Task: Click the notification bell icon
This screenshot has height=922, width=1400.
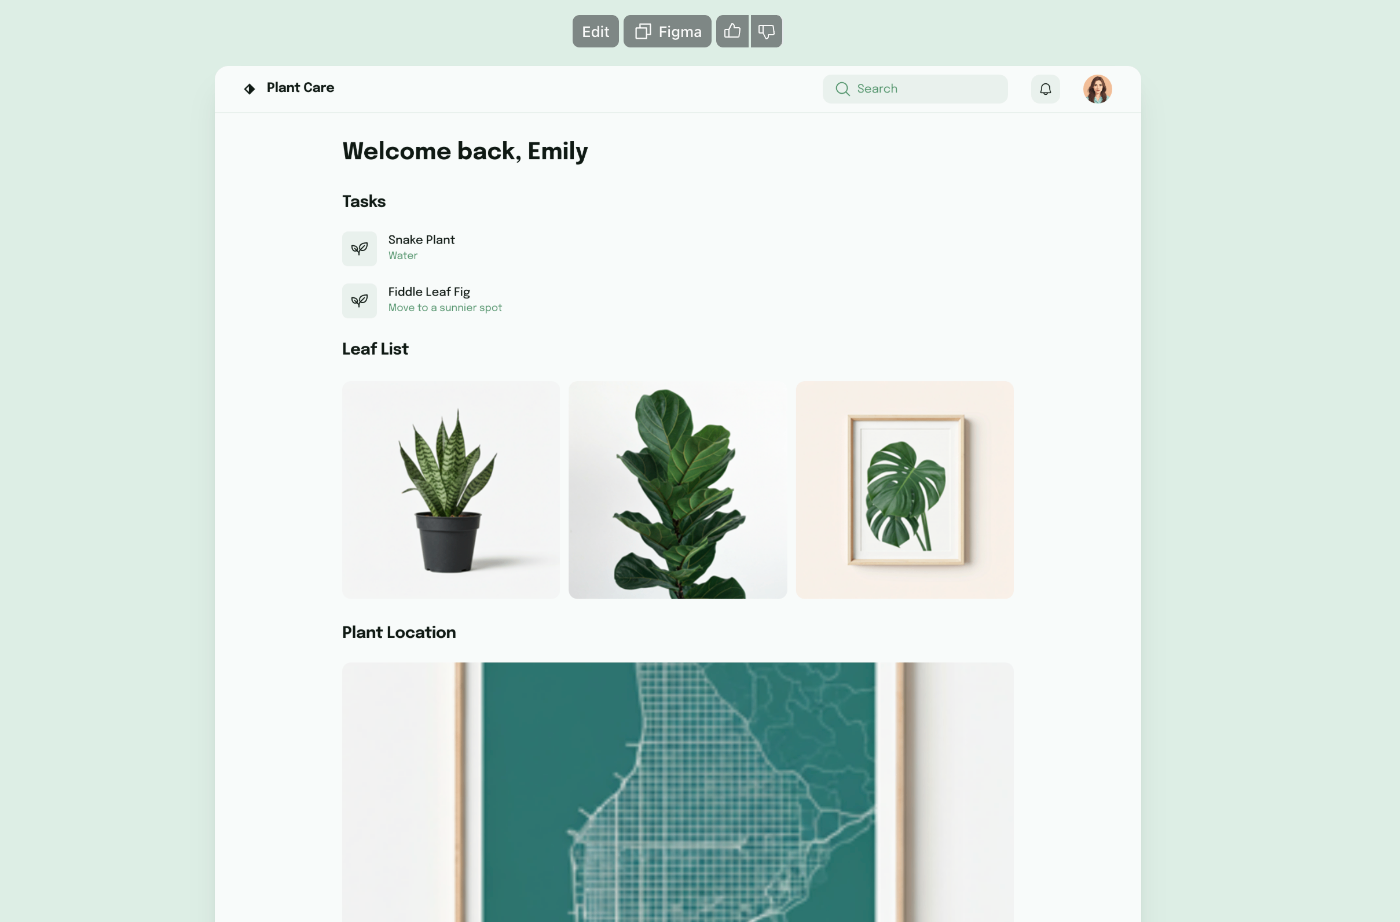Action: click(x=1045, y=89)
